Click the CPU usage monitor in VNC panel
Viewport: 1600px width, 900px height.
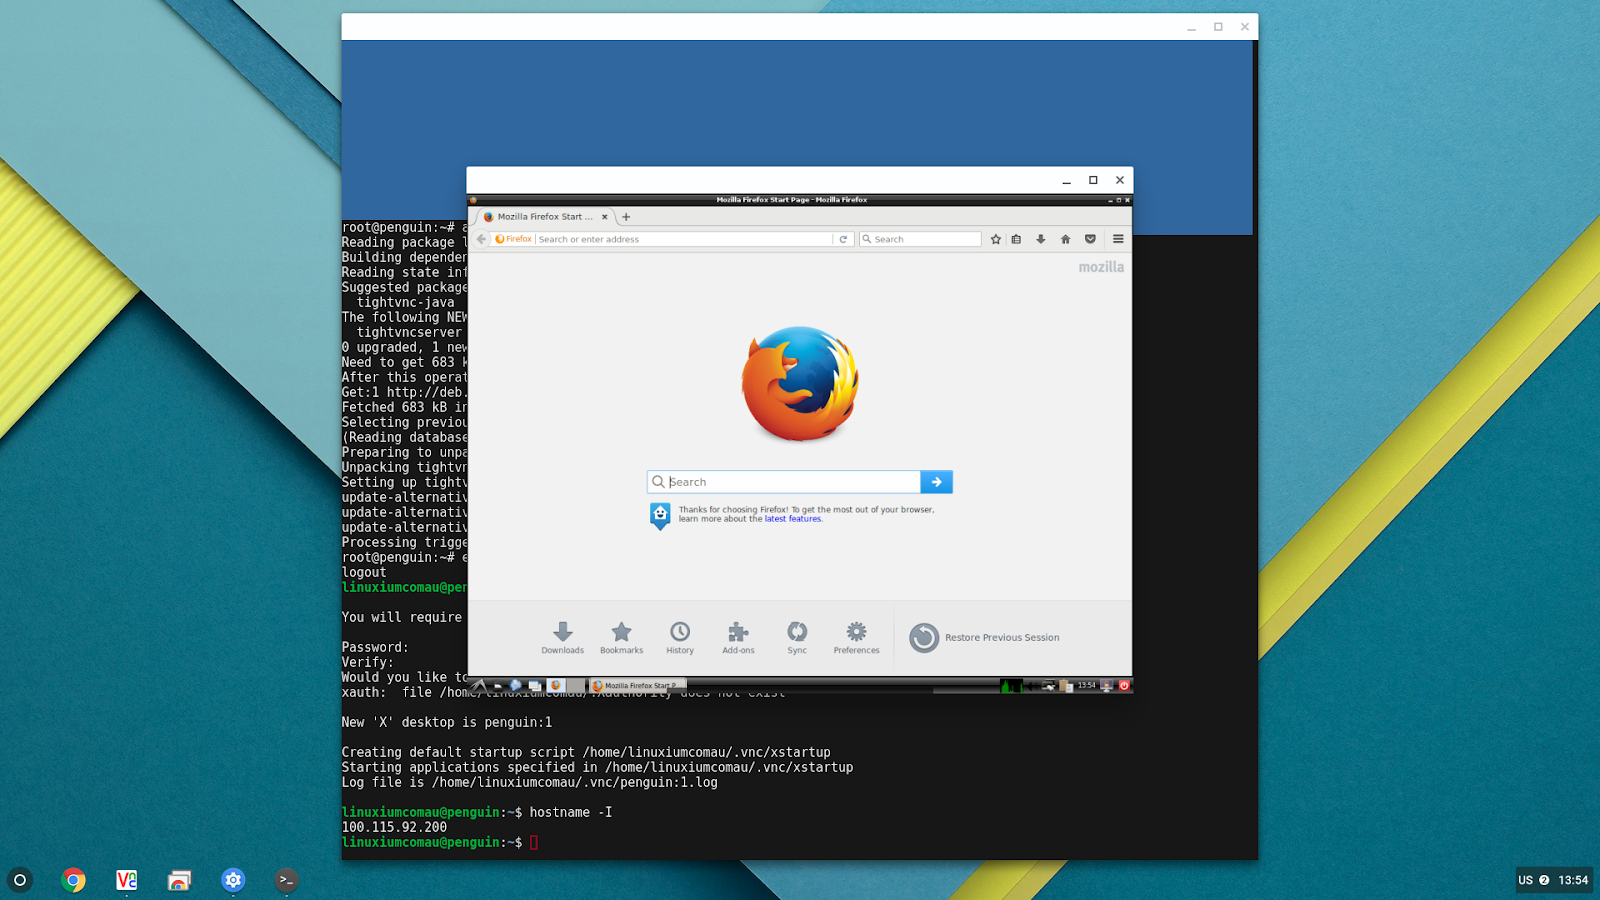[1012, 686]
